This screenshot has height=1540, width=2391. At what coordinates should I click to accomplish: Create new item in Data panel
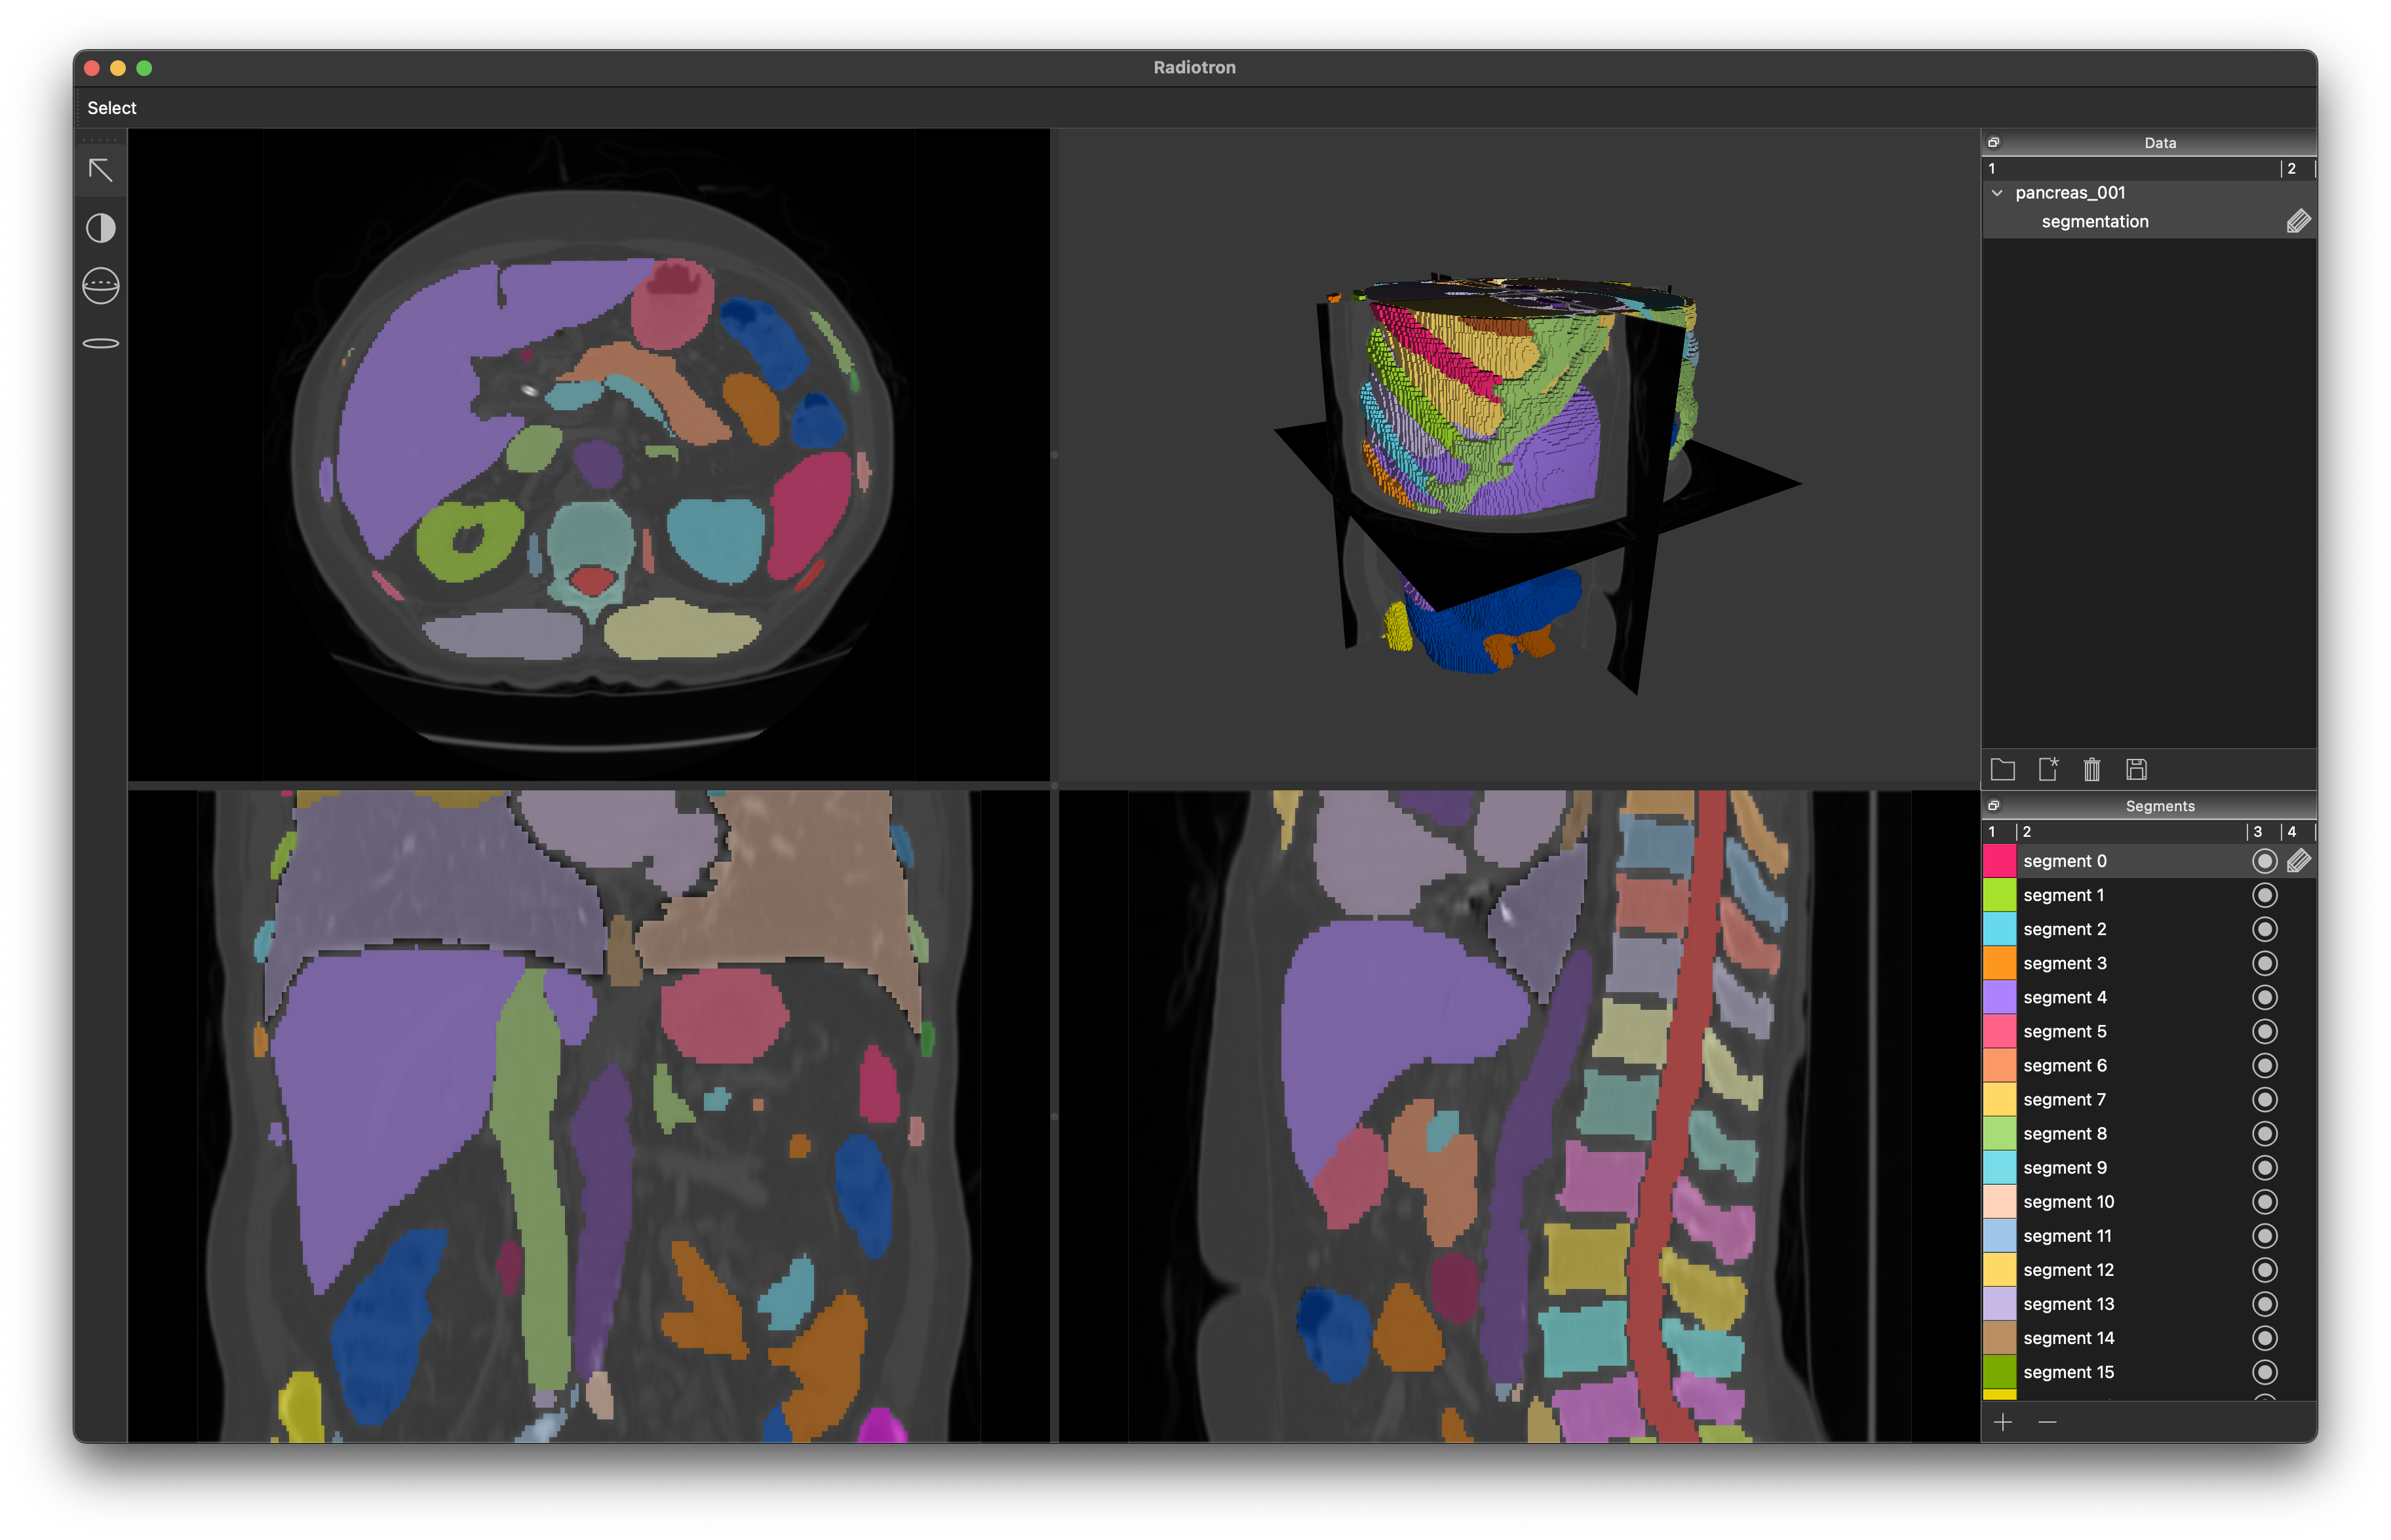point(2047,769)
